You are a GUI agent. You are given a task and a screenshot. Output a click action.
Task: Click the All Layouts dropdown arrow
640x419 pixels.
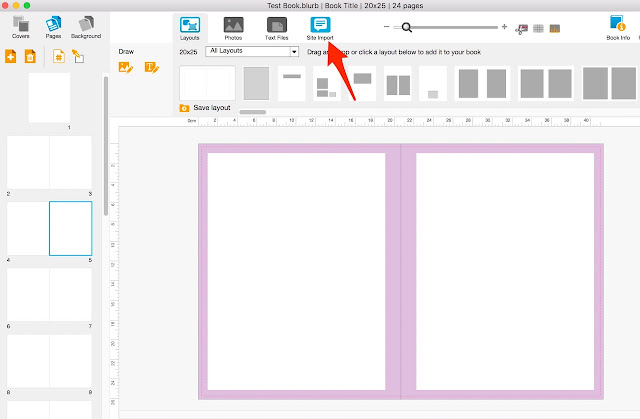click(x=294, y=51)
